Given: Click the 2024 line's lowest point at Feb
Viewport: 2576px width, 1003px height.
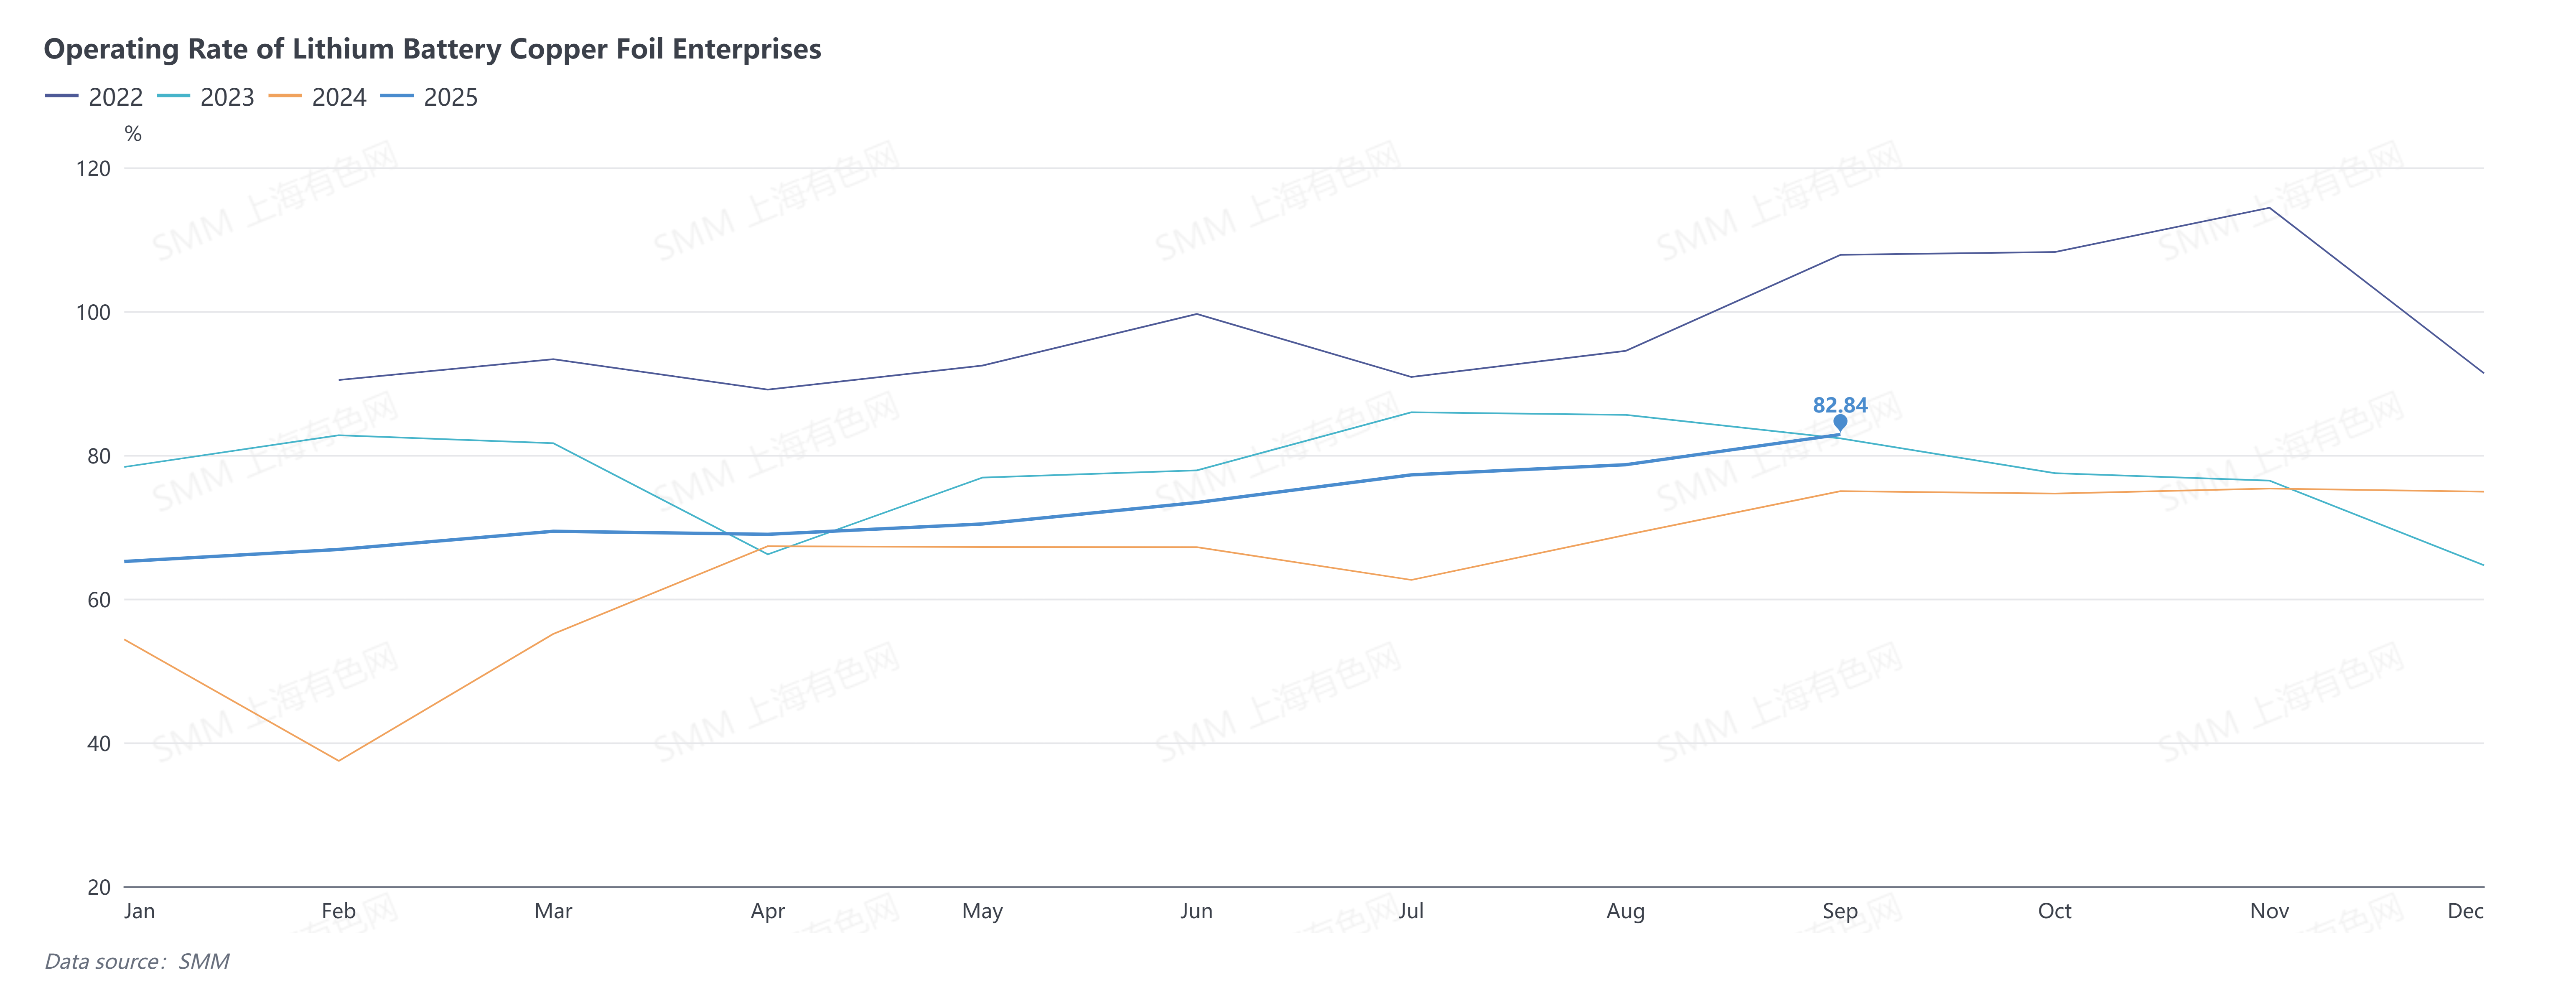Looking at the screenshot, I should (x=338, y=761).
